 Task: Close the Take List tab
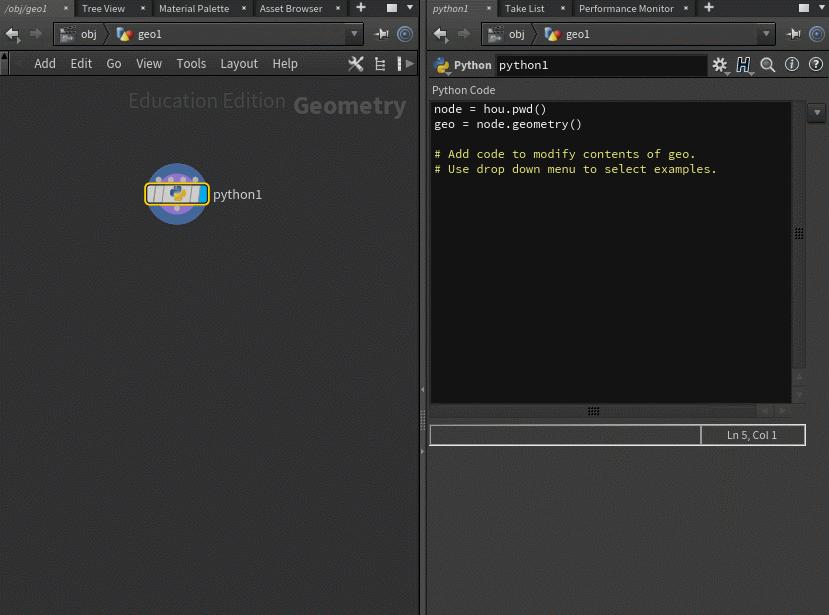tap(563, 8)
